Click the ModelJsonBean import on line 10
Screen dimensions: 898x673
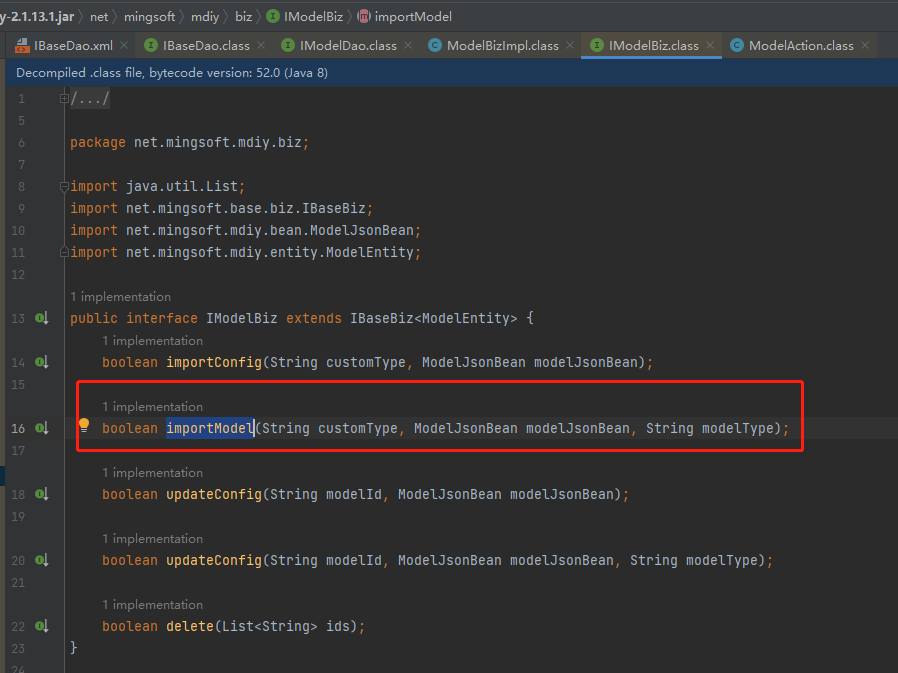[x=246, y=230]
